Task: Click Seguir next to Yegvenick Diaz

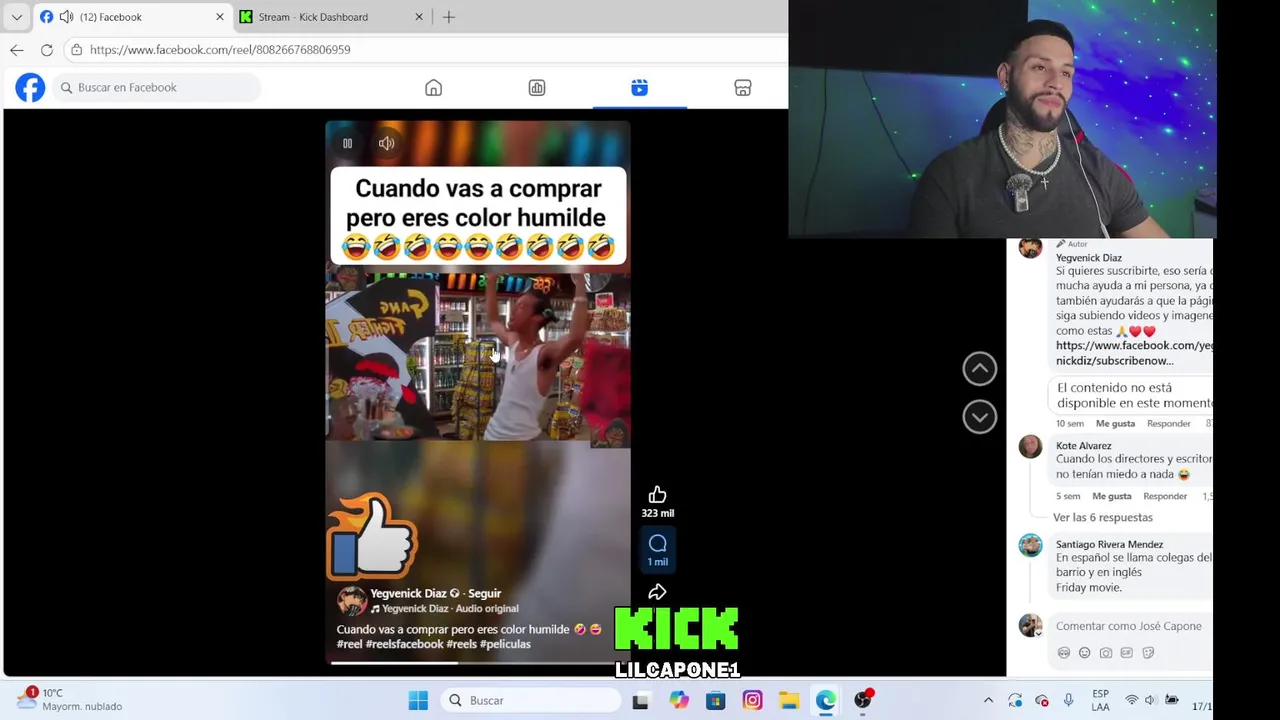Action: click(485, 593)
